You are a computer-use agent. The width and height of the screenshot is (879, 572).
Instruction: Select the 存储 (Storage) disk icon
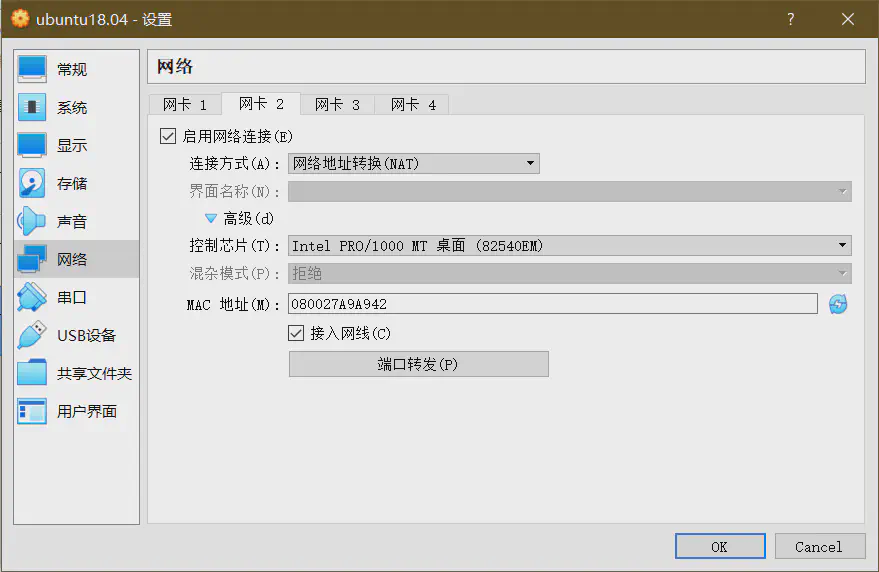pyautogui.click(x=32, y=183)
